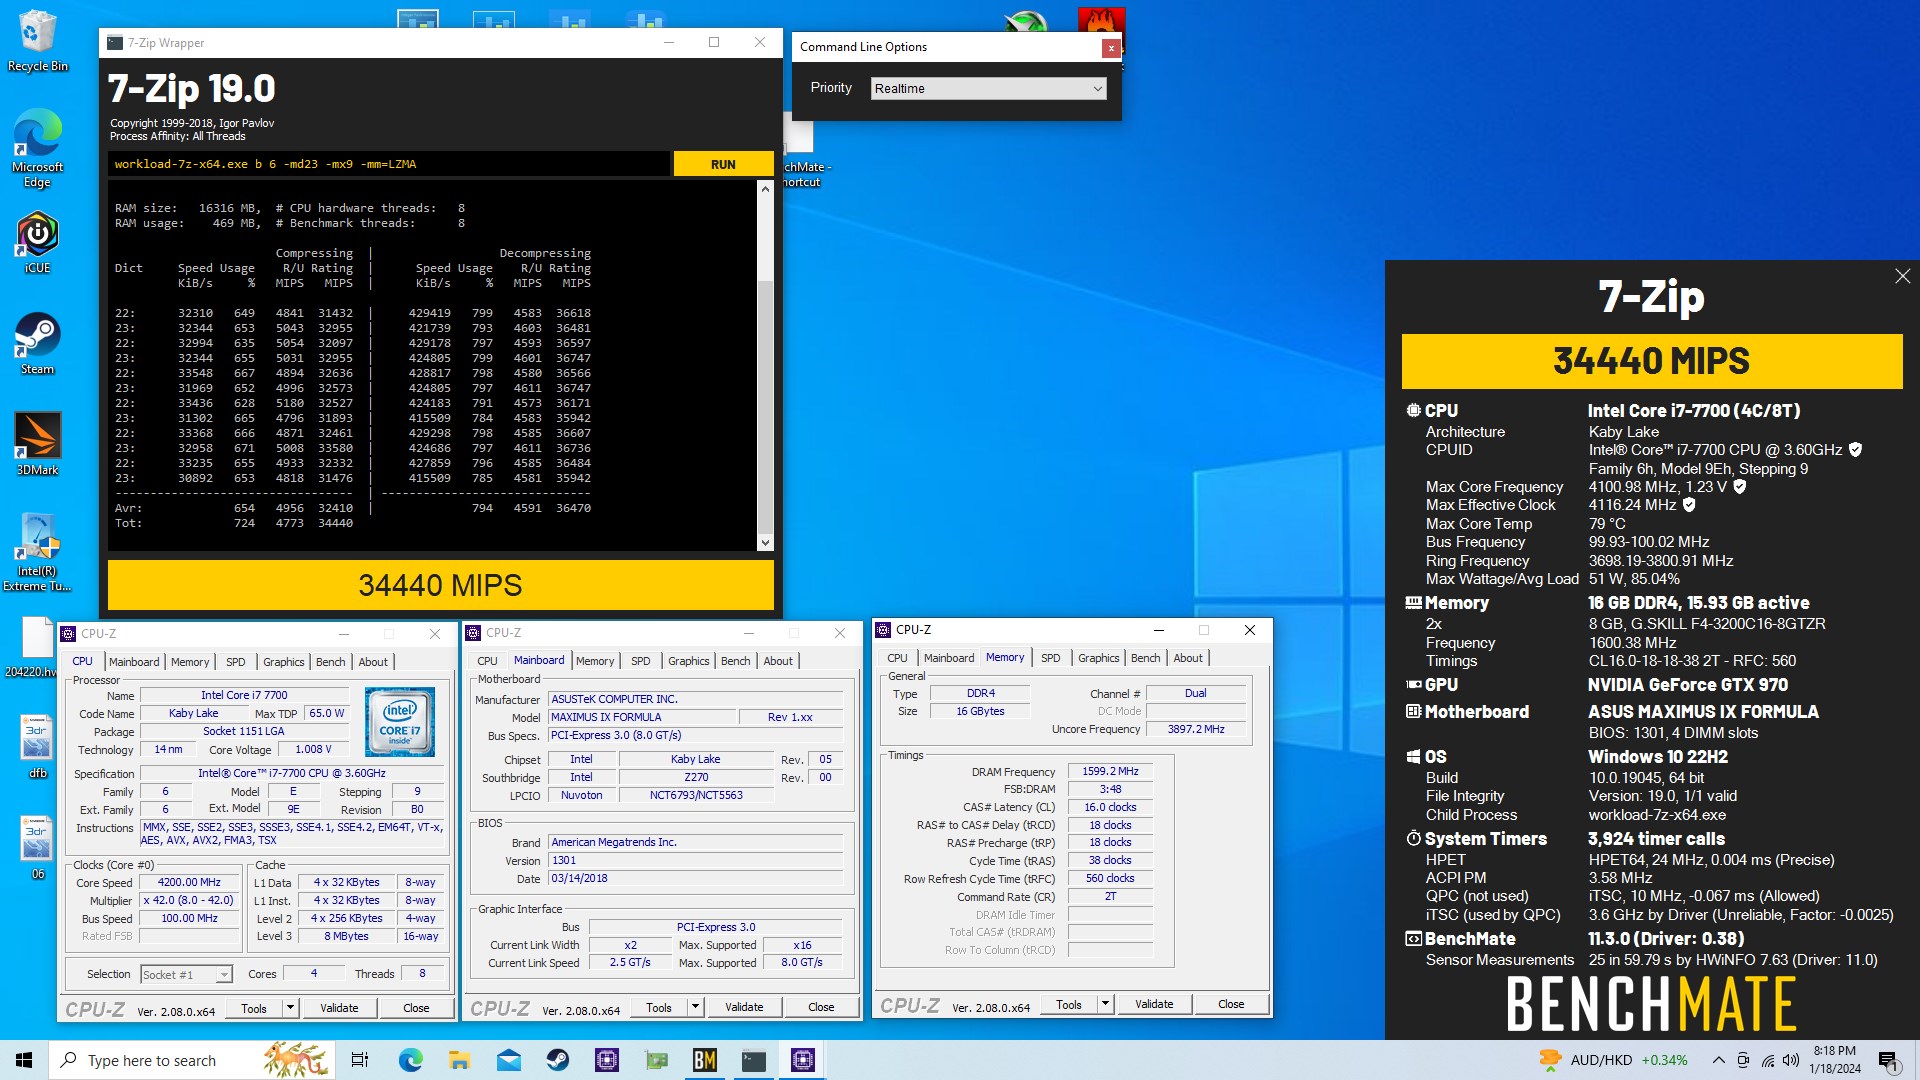
Task: Click 7-Zip output scrollbar up arrow
Action: pyautogui.click(x=765, y=189)
